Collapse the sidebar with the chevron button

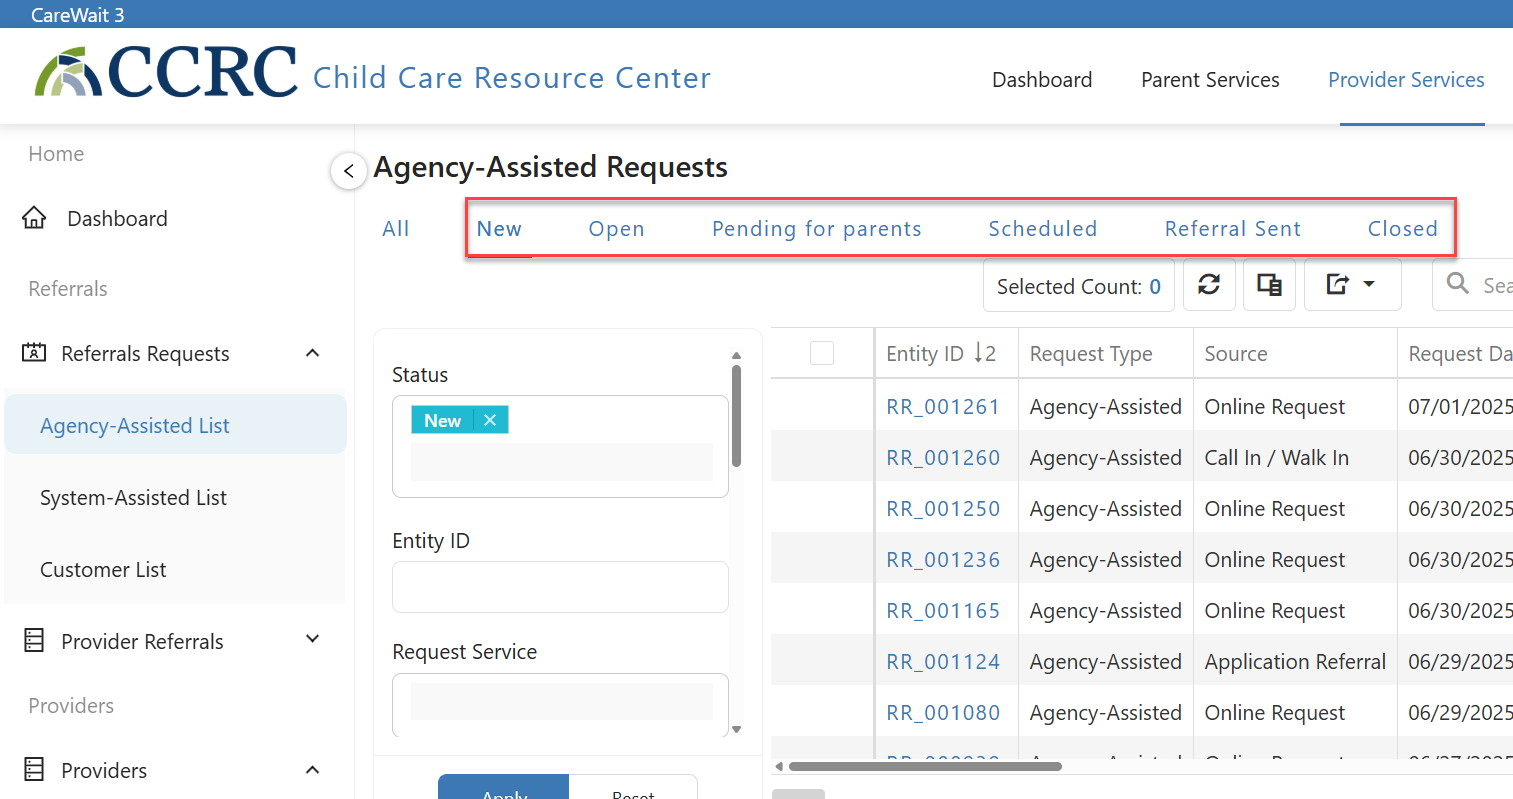pyautogui.click(x=348, y=171)
